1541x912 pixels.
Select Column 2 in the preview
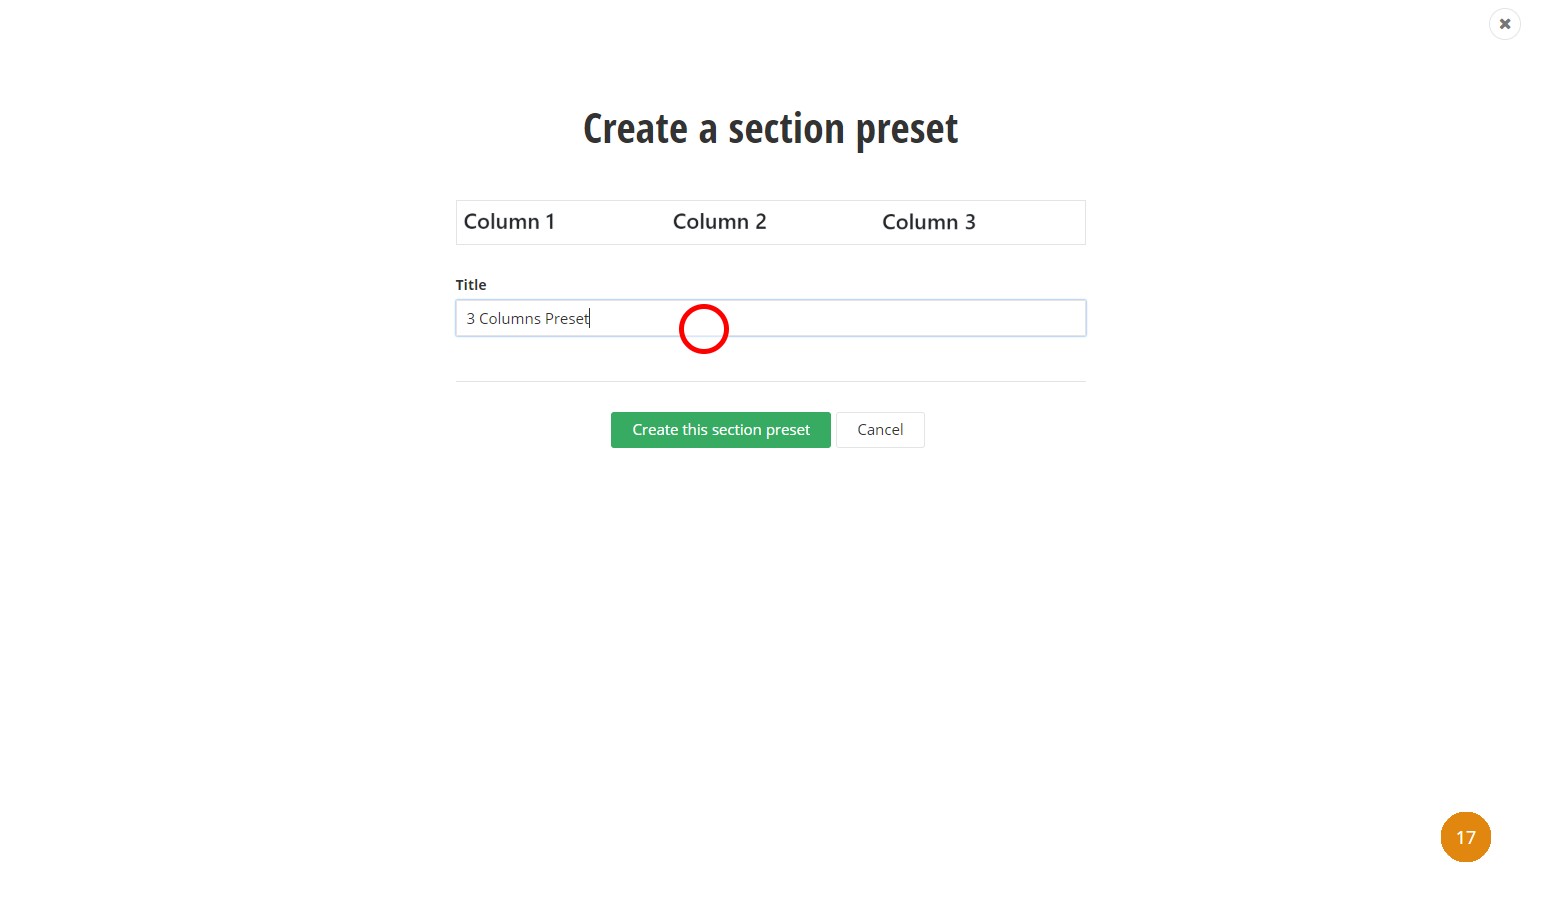click(719, 222)
